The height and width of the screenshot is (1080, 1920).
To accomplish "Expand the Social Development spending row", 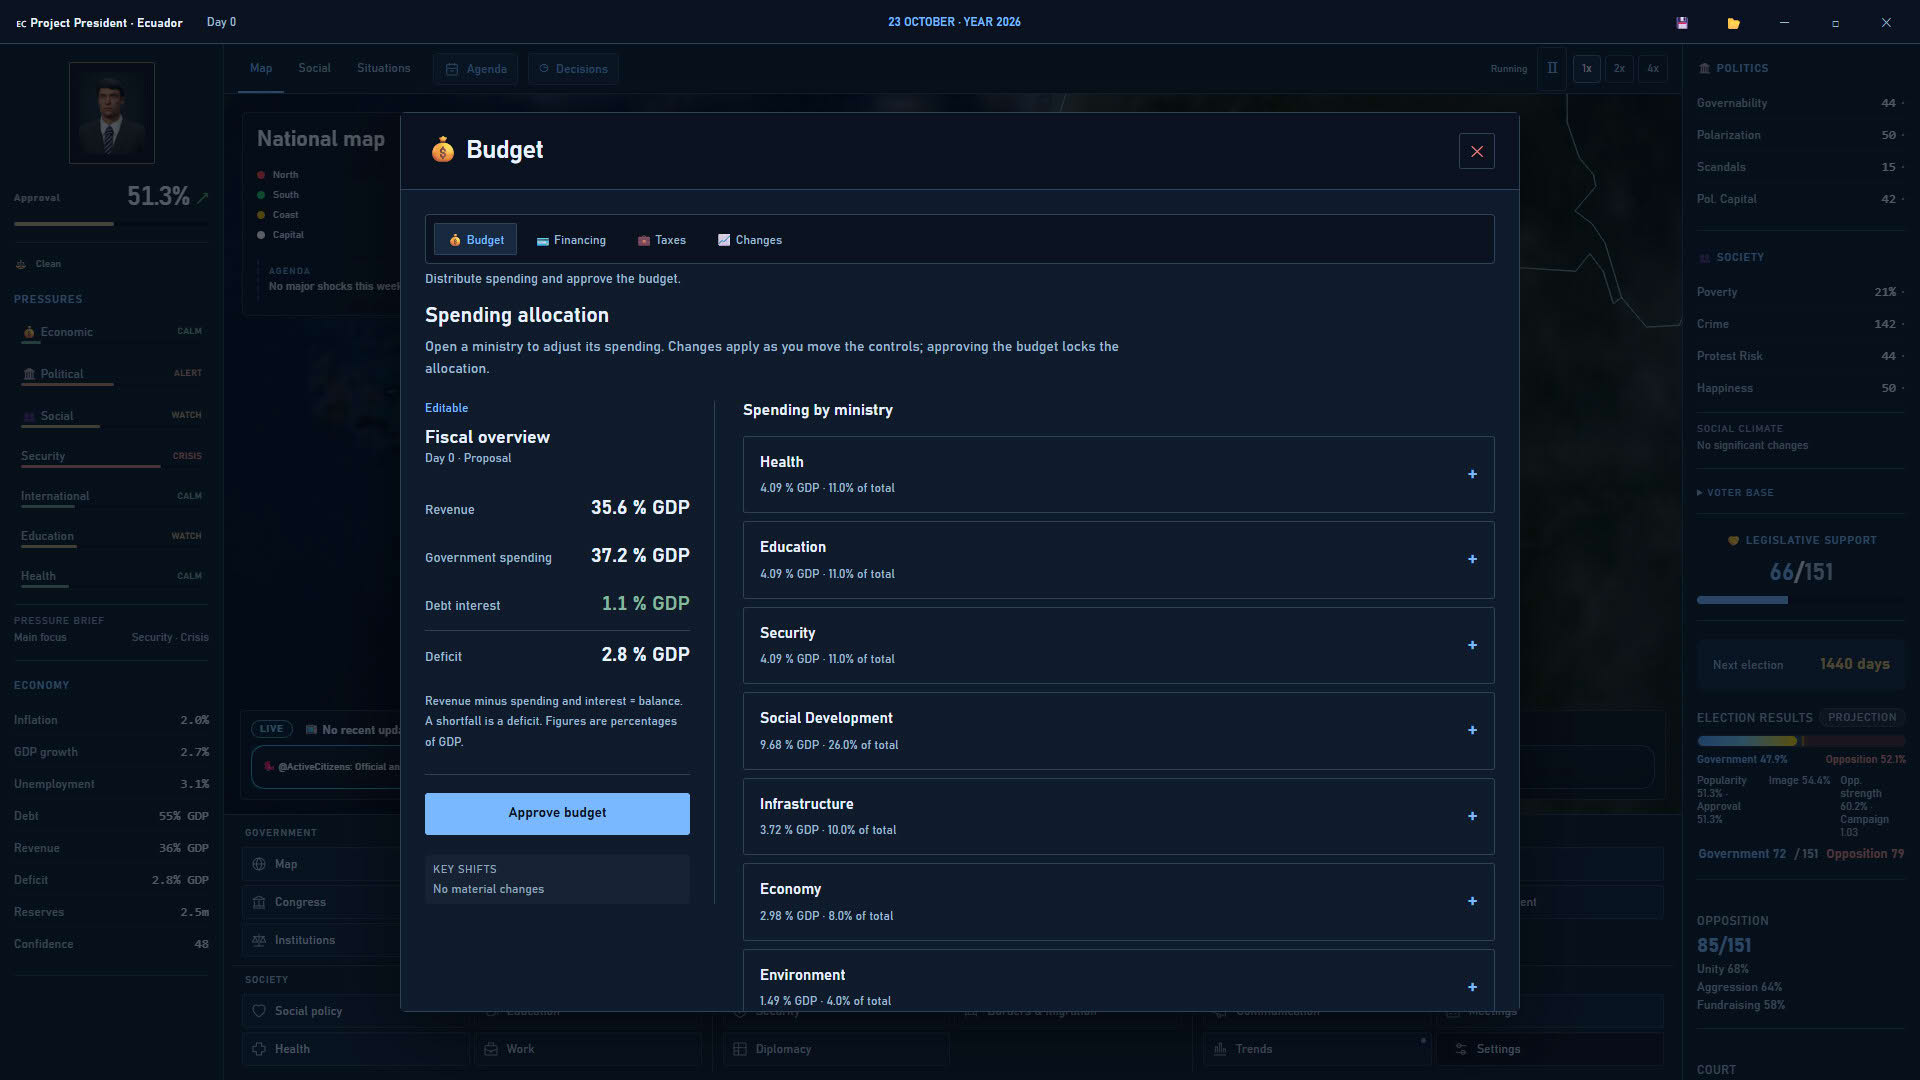I will point(1118,731).
